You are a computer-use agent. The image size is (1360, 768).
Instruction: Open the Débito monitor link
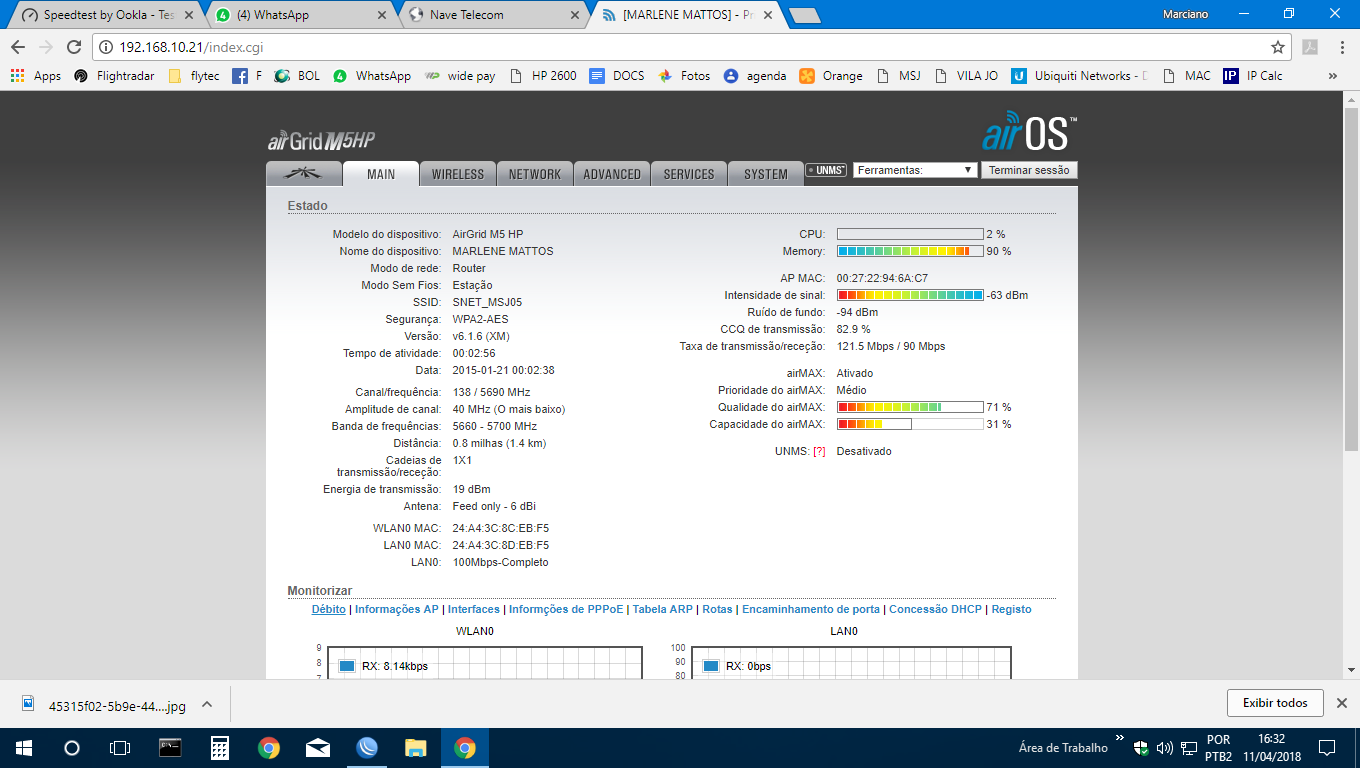tap(328, 609)
